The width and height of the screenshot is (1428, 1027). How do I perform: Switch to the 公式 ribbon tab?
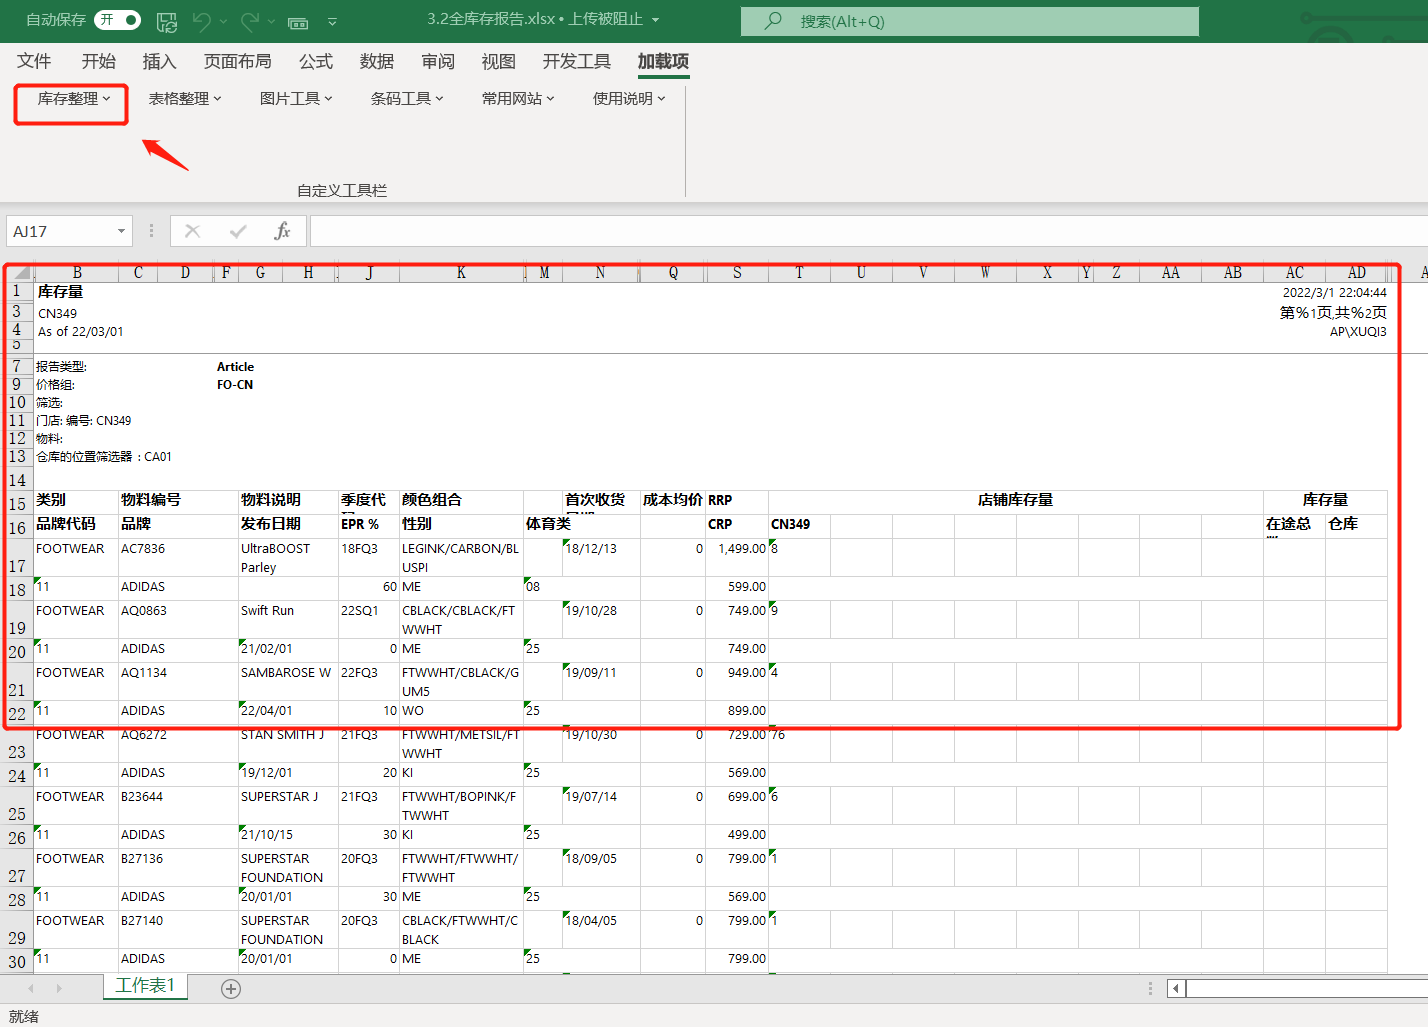(316, 62)
